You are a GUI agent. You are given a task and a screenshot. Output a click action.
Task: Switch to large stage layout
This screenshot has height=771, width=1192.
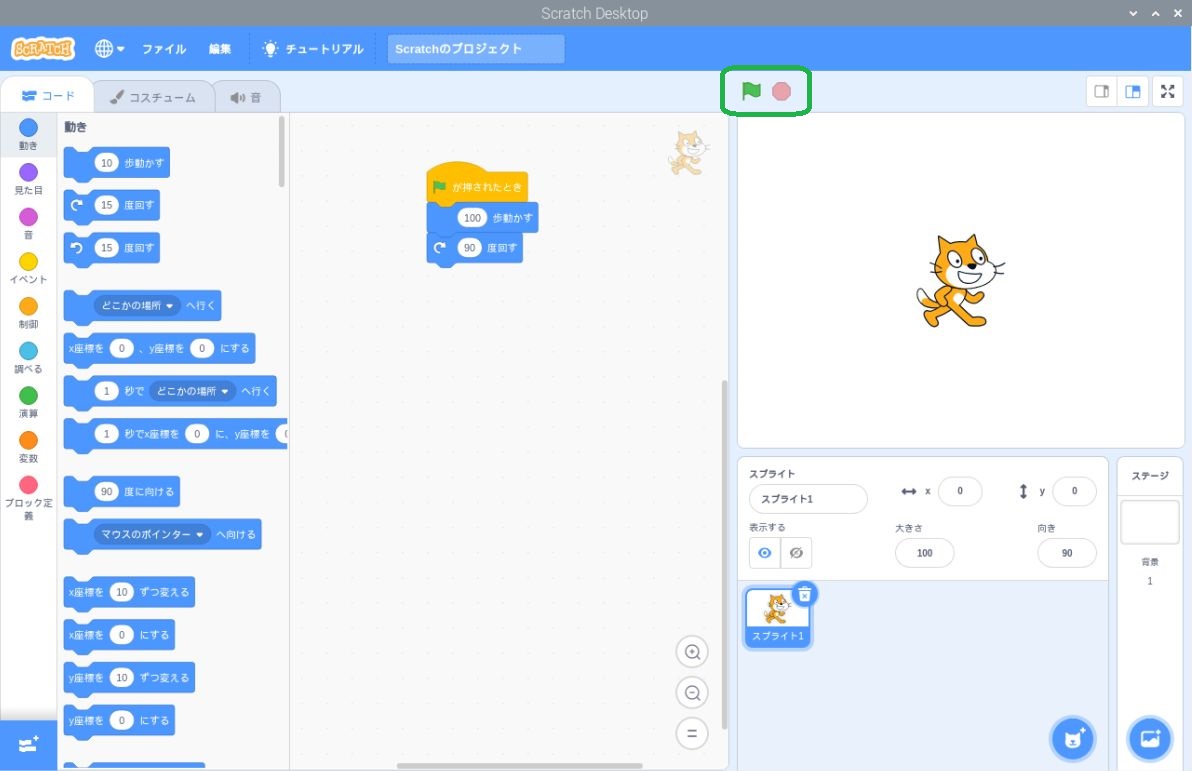tap(1133, 92)
